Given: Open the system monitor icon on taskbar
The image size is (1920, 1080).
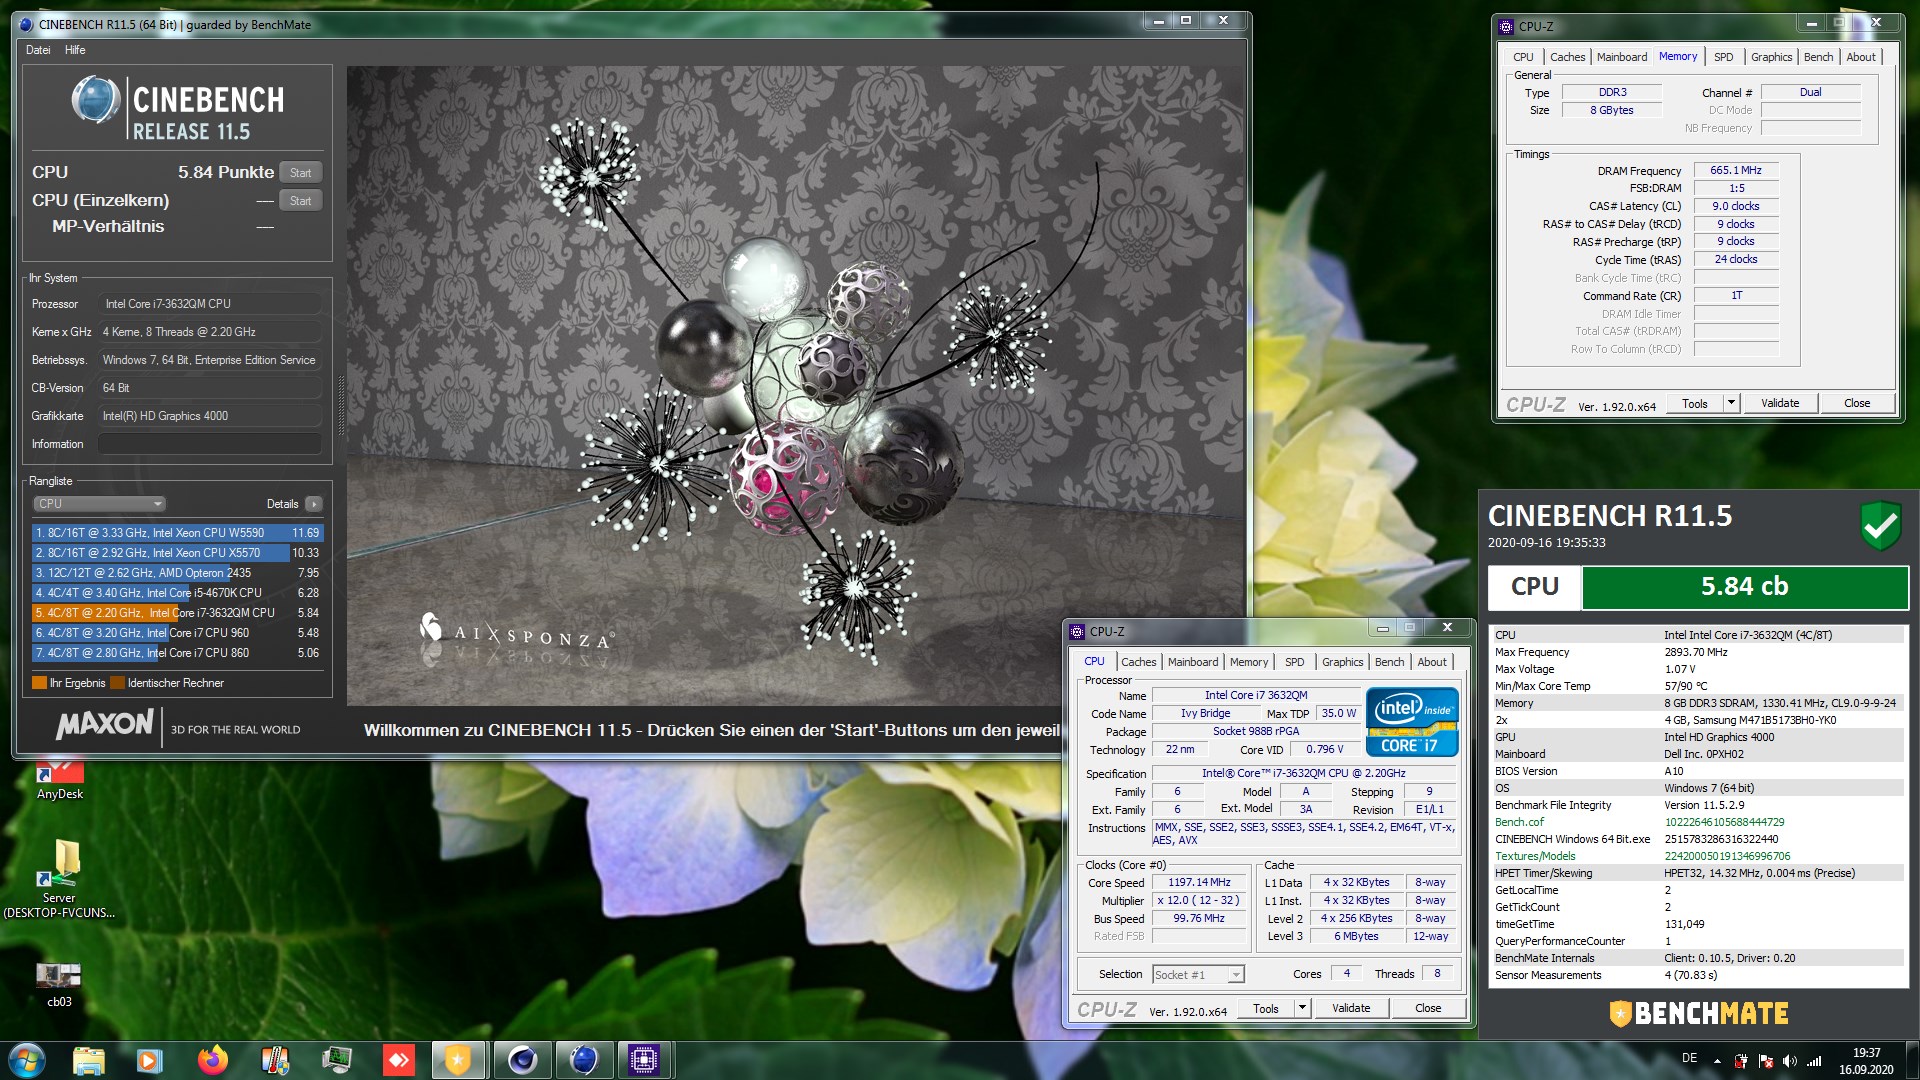Looking at the screenshot, I should click(x=336, y=1059).
